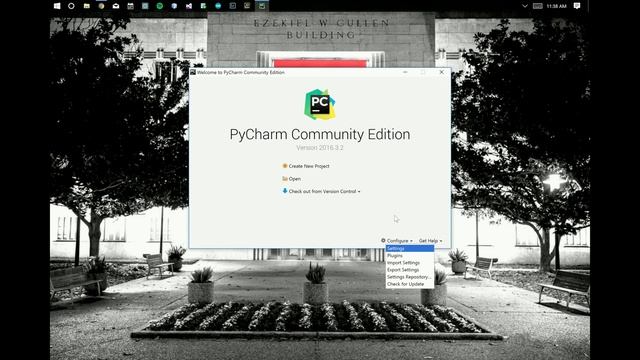Start a new project with Create New Project
The width and height of the screenshot is (640, 360).
coord(306,166)
